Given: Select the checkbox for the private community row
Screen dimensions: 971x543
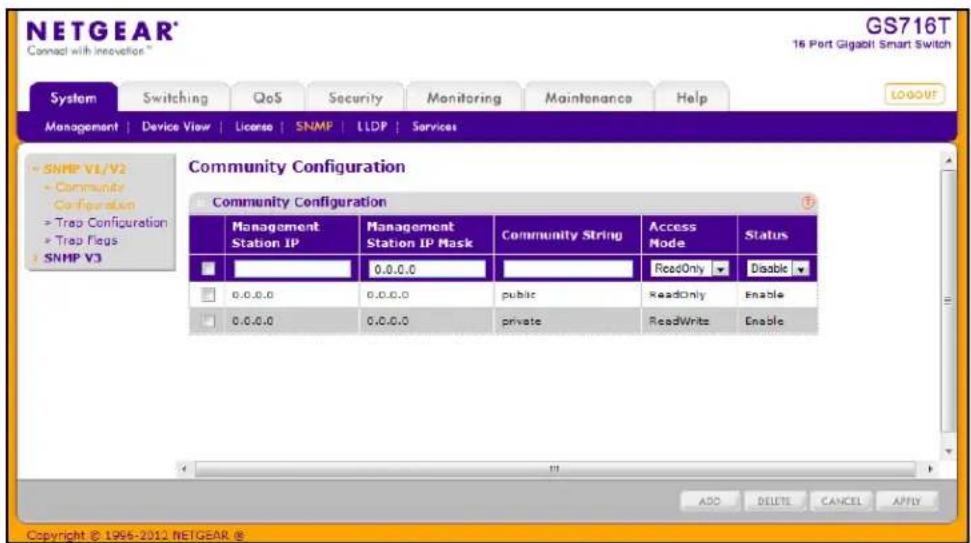Looking at the screenshot, I should pyautogui.click(x=208, y=321).
